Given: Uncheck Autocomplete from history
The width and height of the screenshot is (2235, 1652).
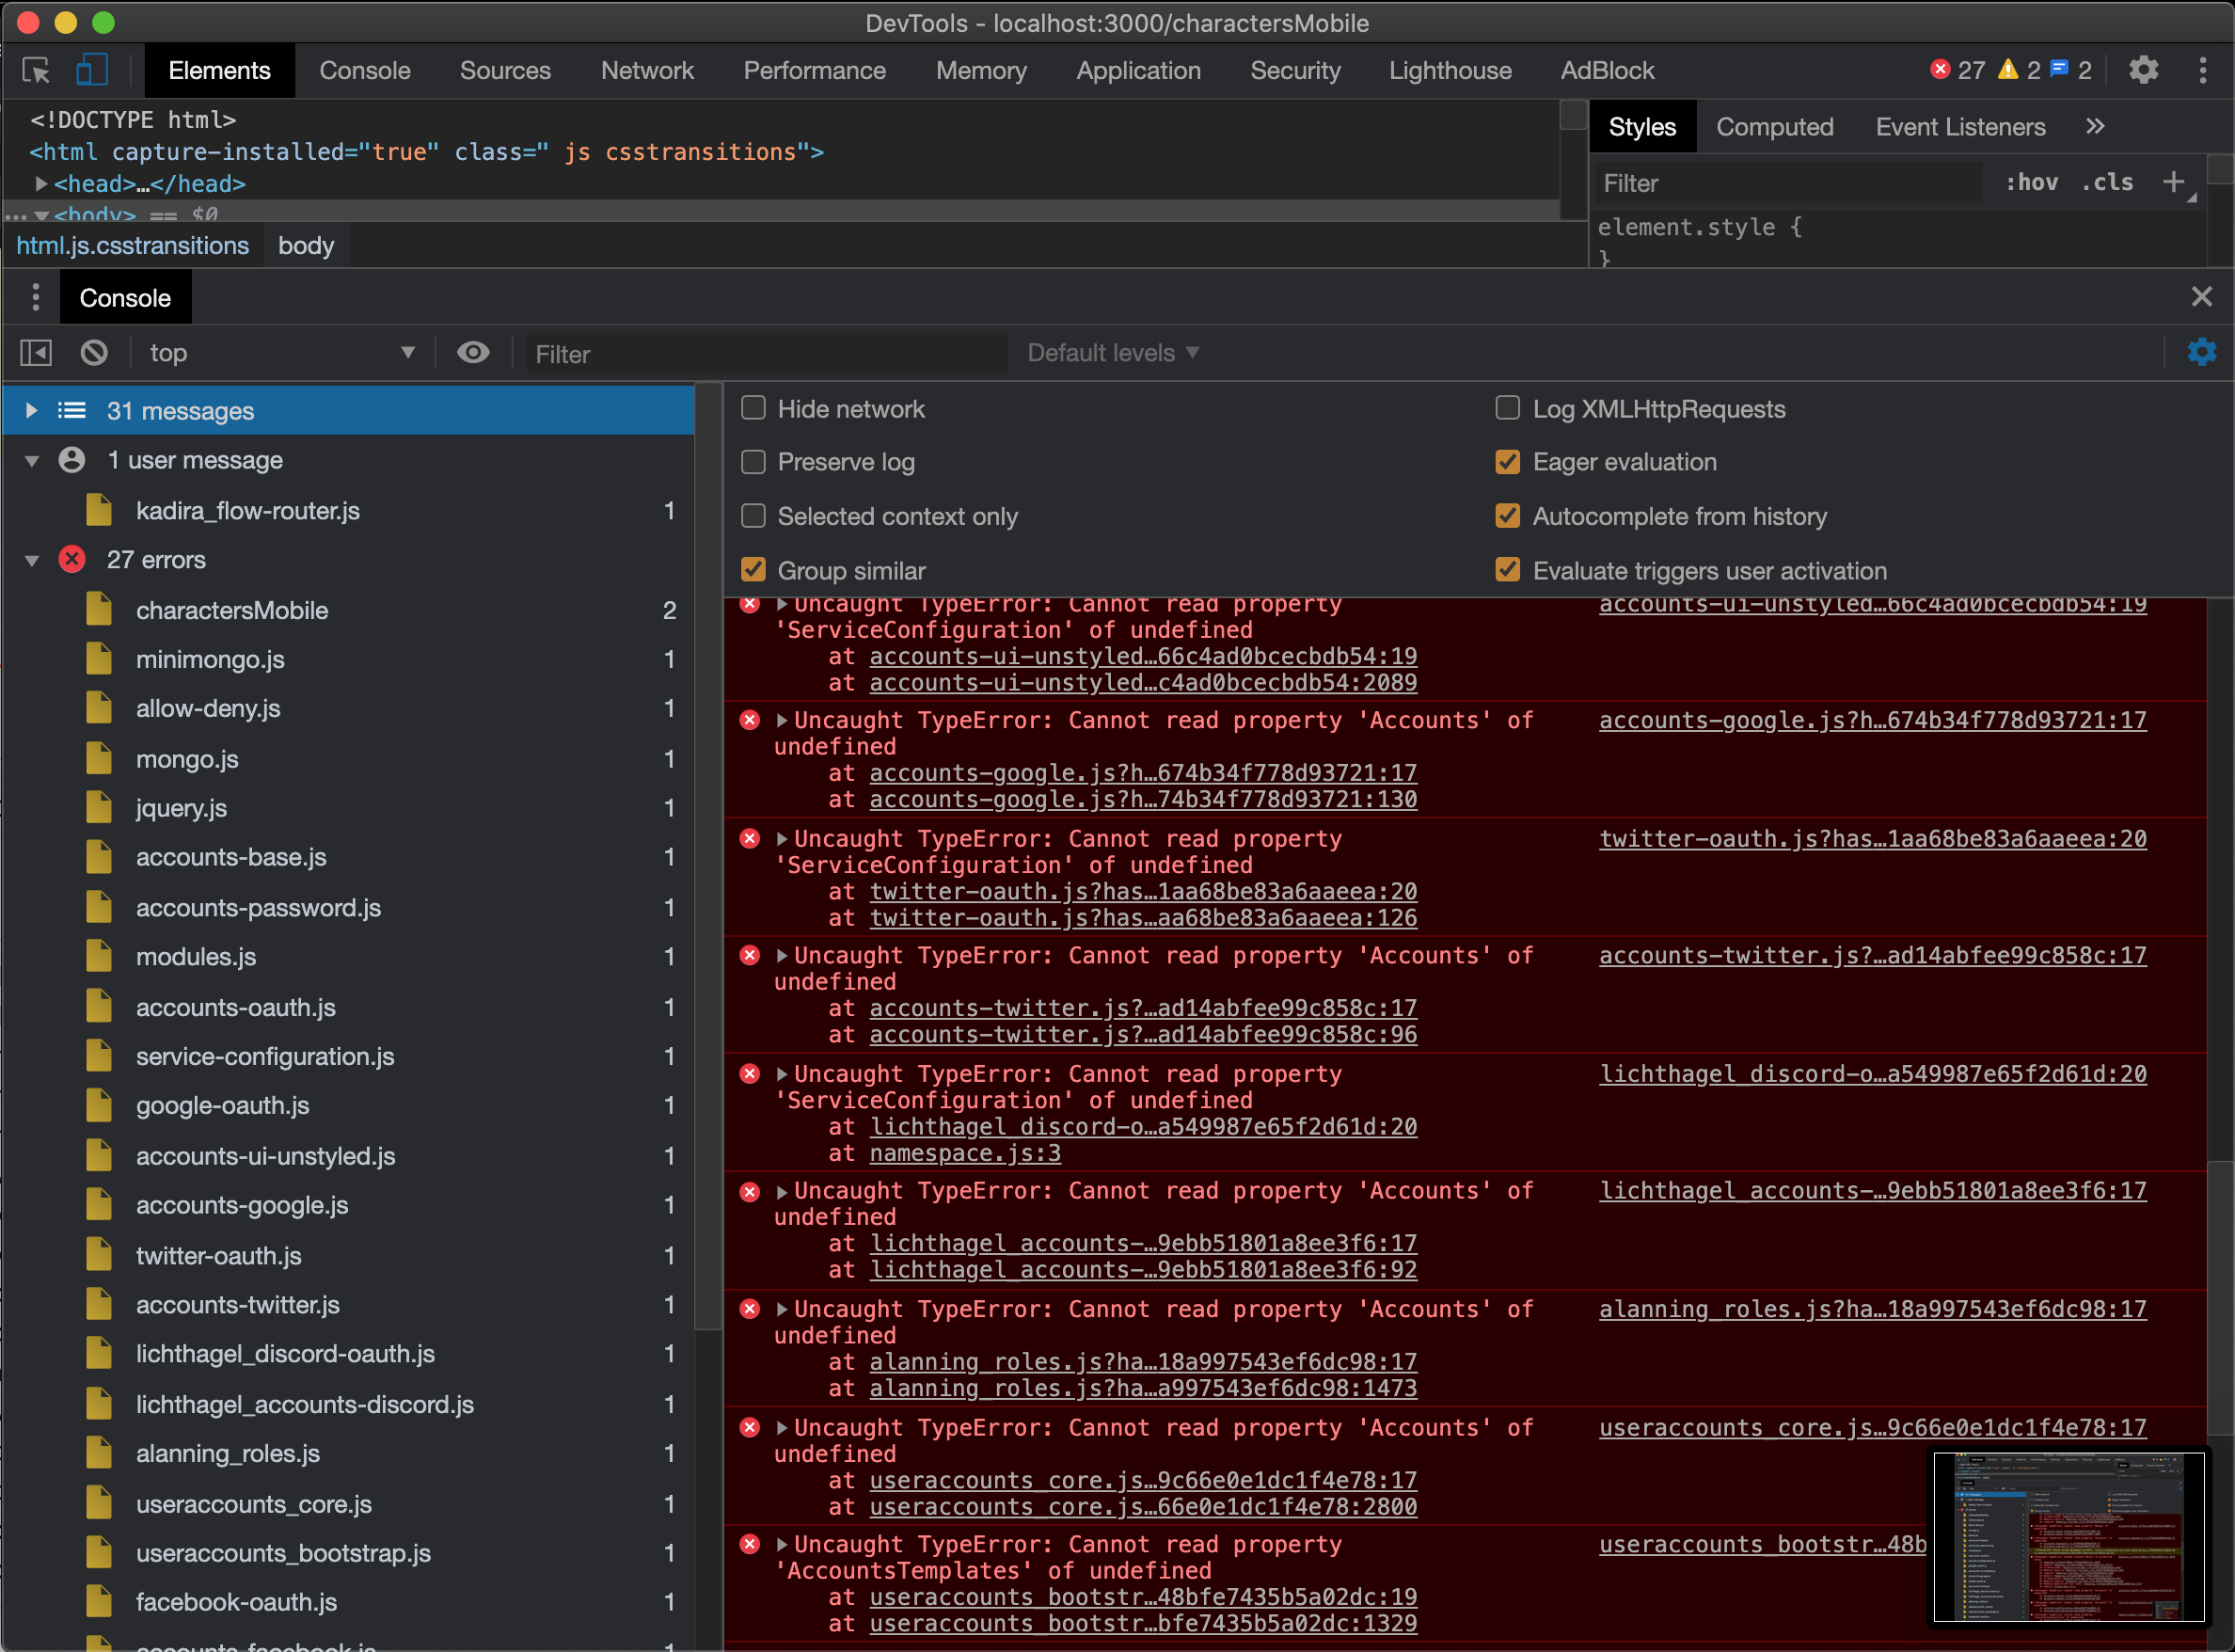Looking at the screenshot, I should (1507, 516).
